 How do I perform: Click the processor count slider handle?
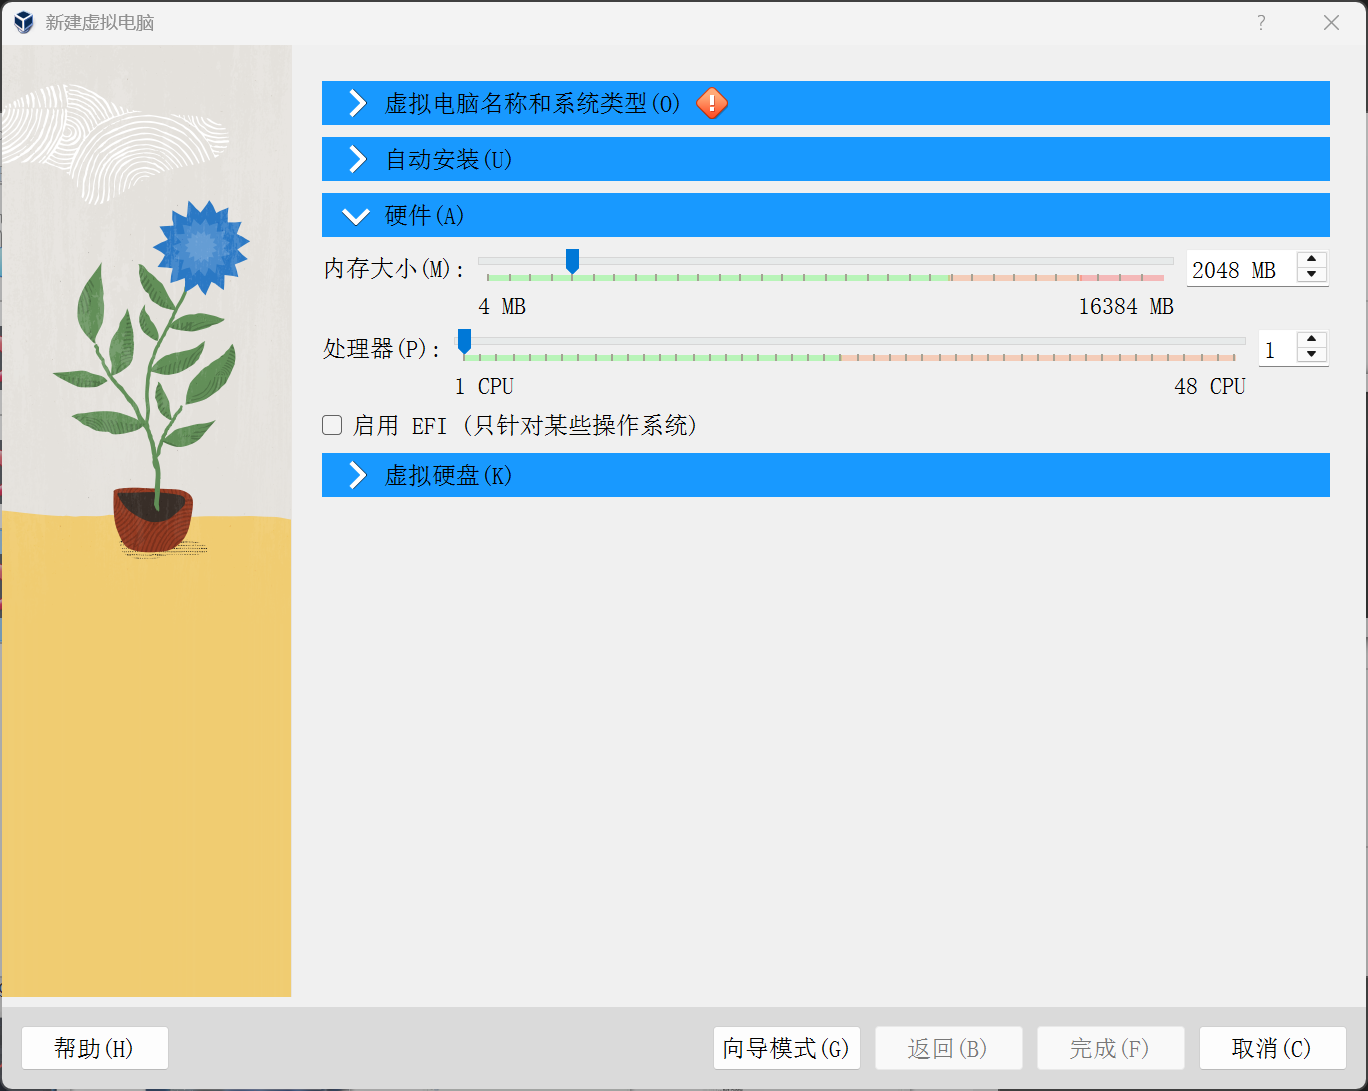coord(463,341)
